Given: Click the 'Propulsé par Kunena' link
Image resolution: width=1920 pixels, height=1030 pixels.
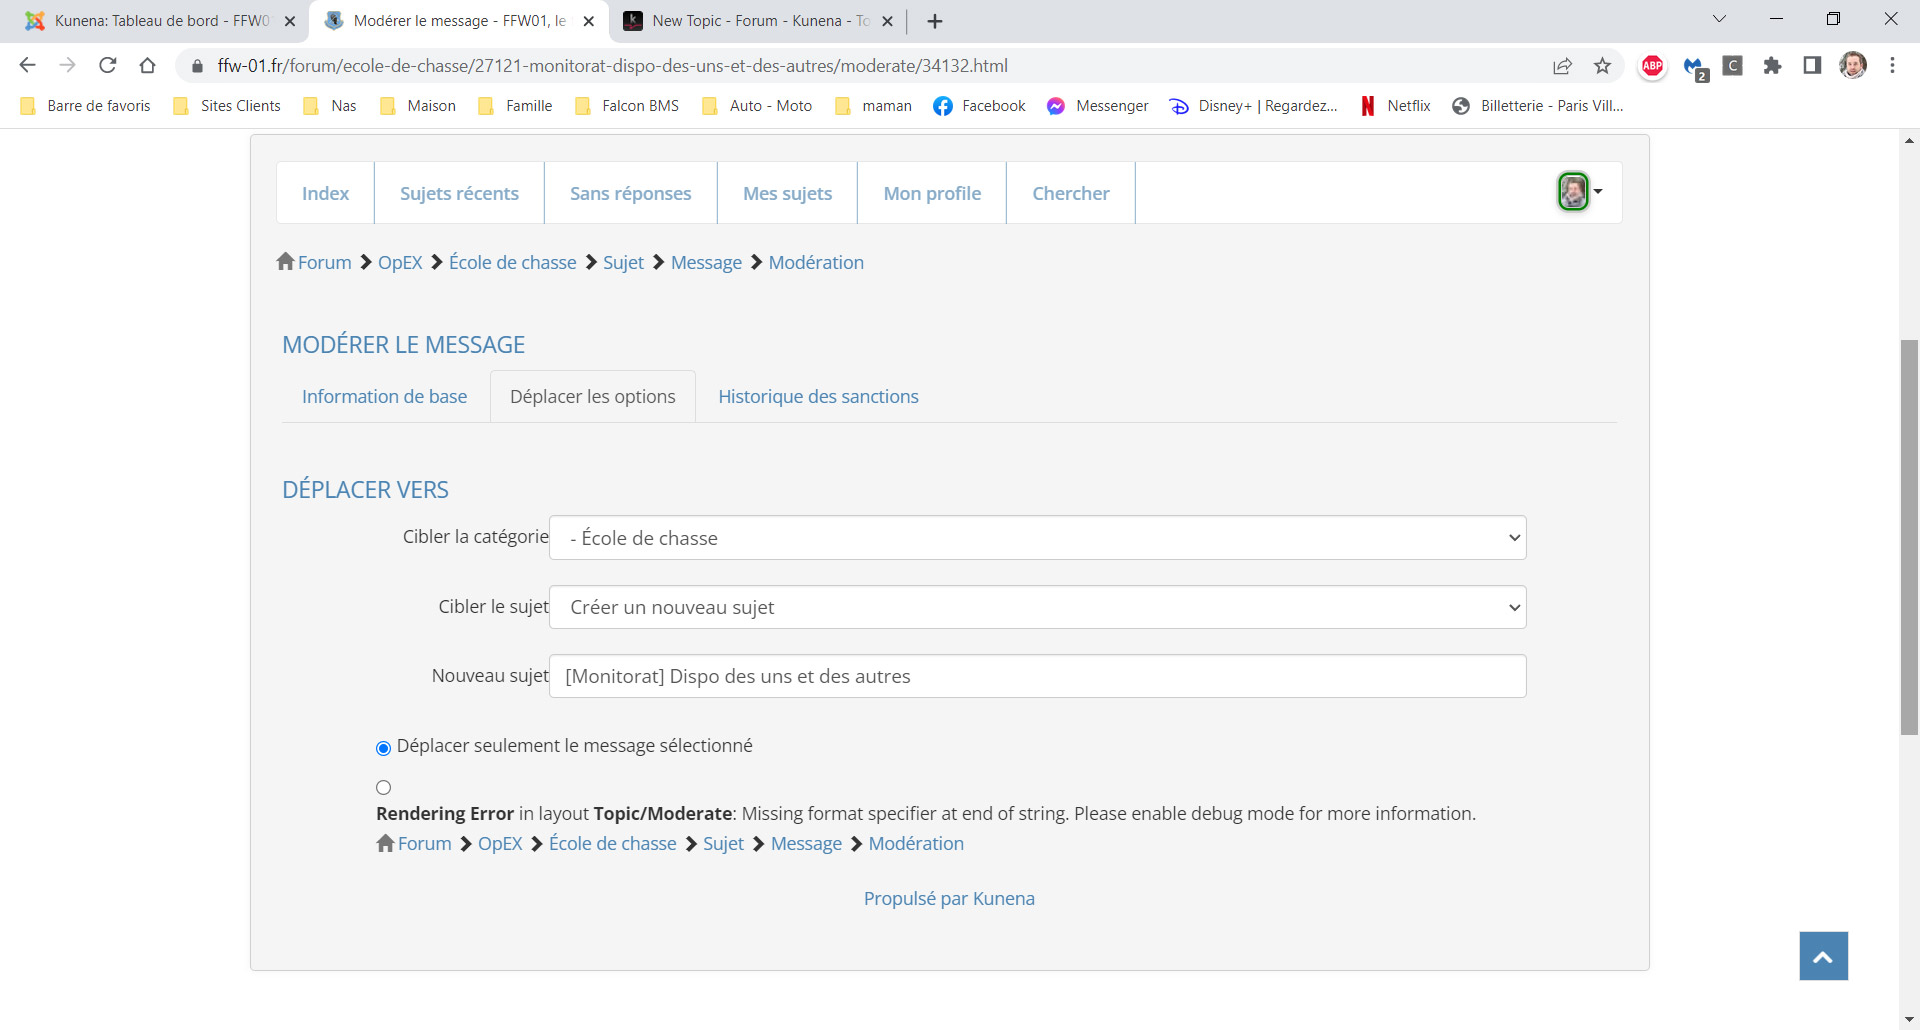Looking at the screenshot, I should click(949, 899).
